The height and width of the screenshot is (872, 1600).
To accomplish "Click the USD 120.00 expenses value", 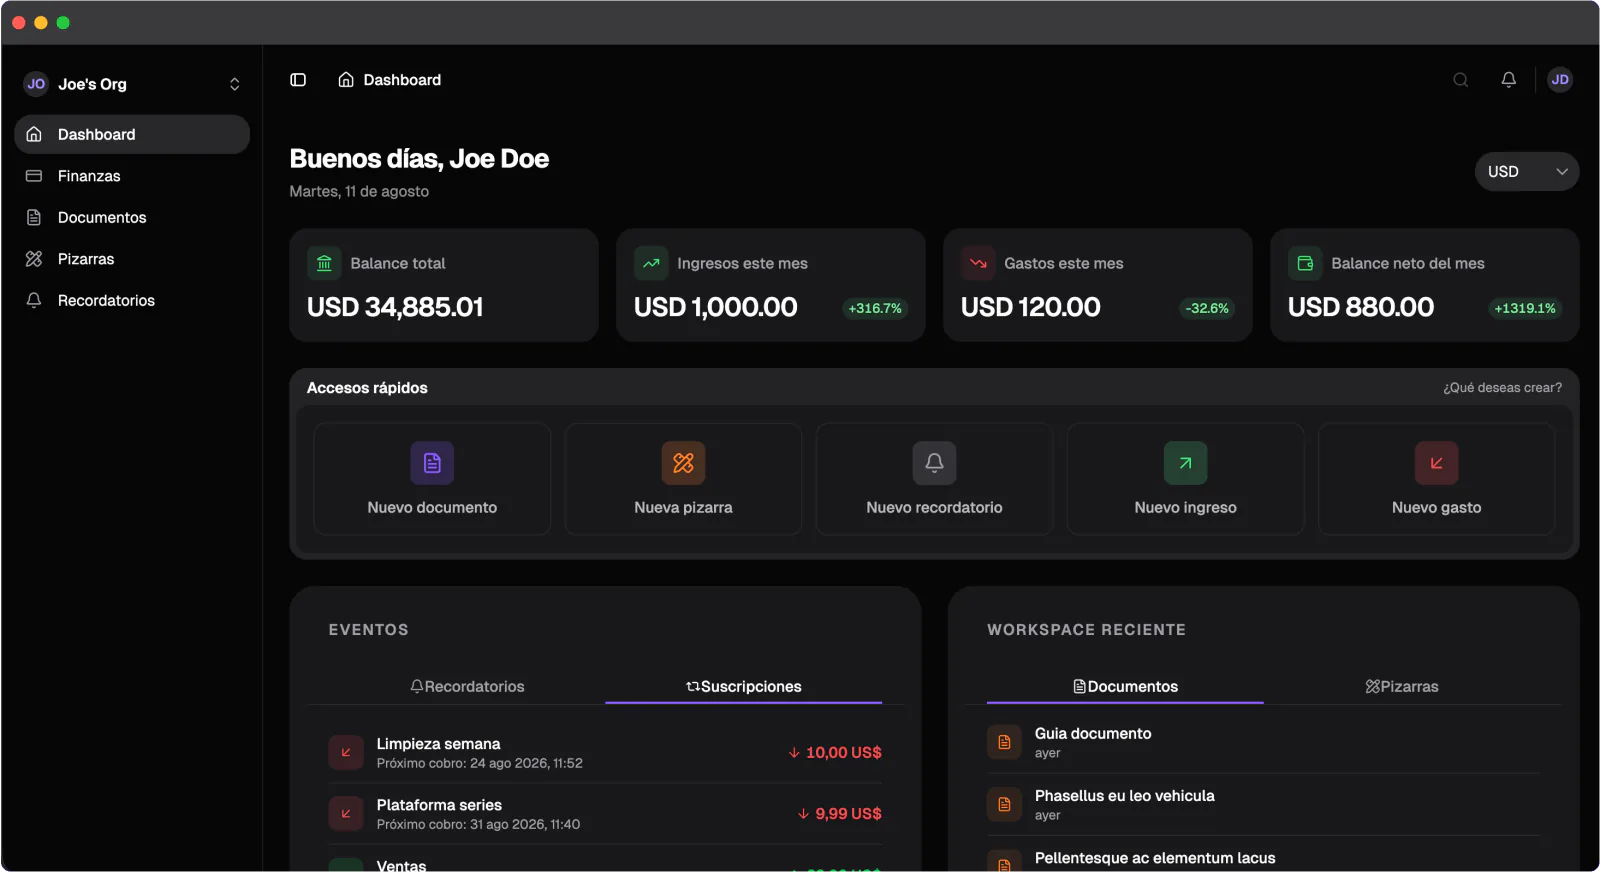I will [1031, 307].
